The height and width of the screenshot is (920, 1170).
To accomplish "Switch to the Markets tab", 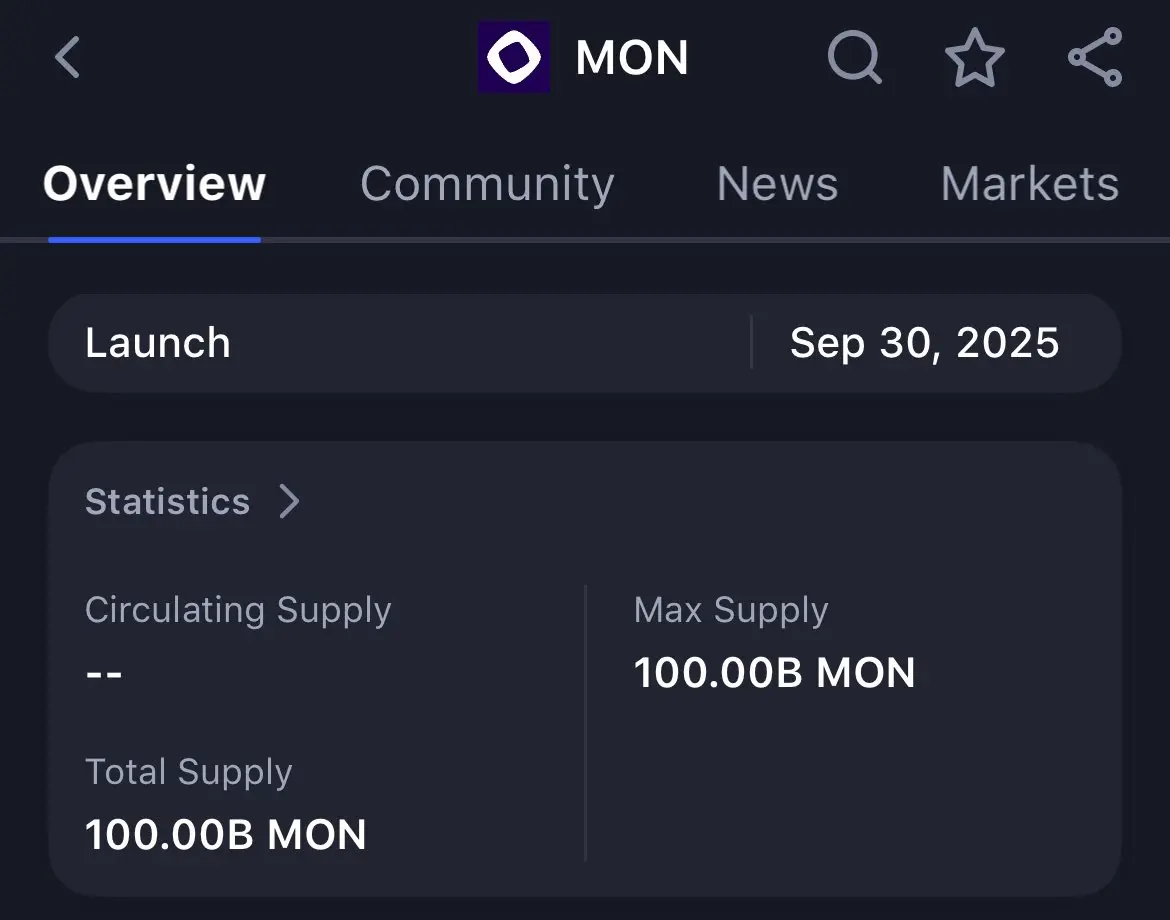I will click(1030, 184).
